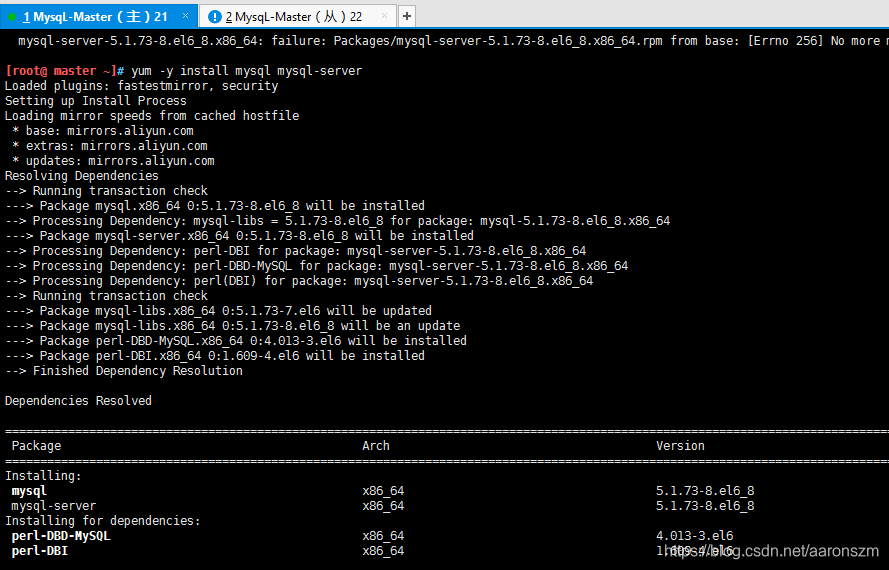Click the blue alert icon on tab 2
The width and height of the screenshot is (889, 570).
pos(214,16)
